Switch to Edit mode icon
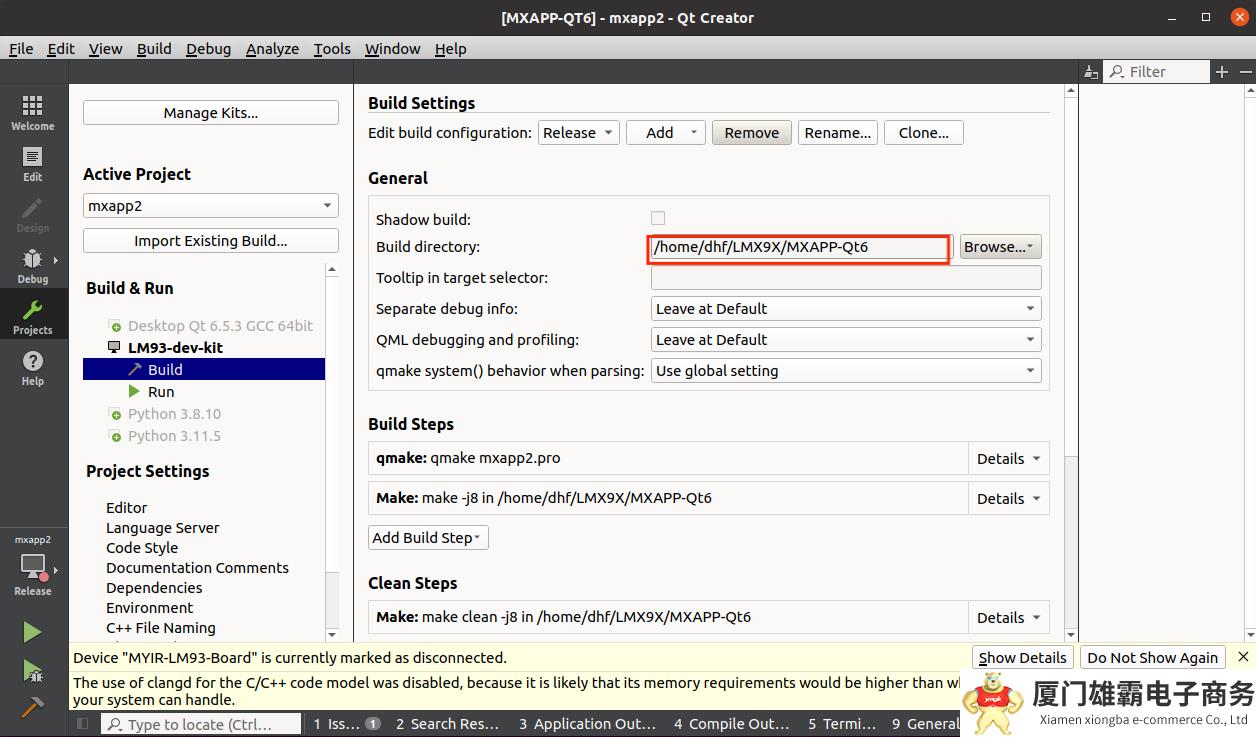Screen dimensions: 1256x737 point(32,164)
